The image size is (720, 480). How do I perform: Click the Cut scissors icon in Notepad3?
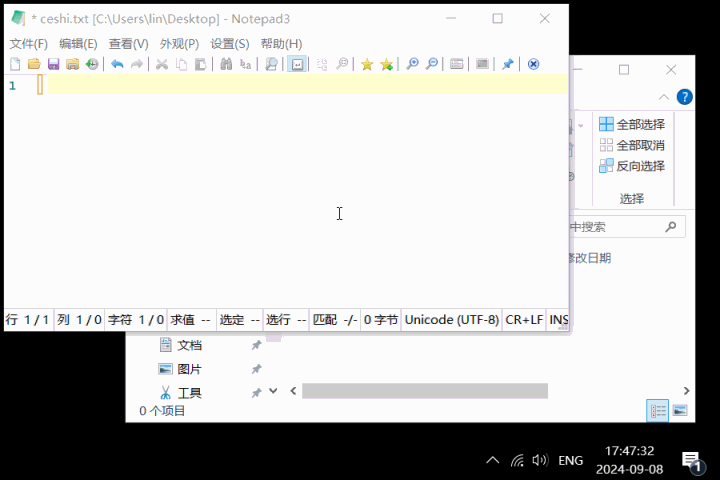pyautogui.click(x=162, y=64)
